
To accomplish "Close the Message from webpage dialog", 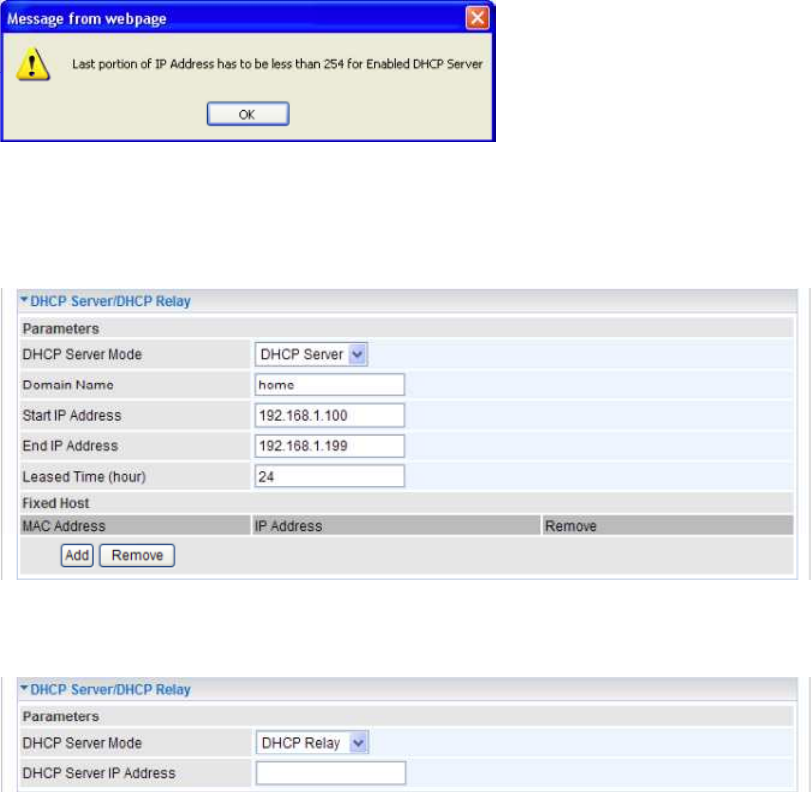I will click(x=477, y=18).
